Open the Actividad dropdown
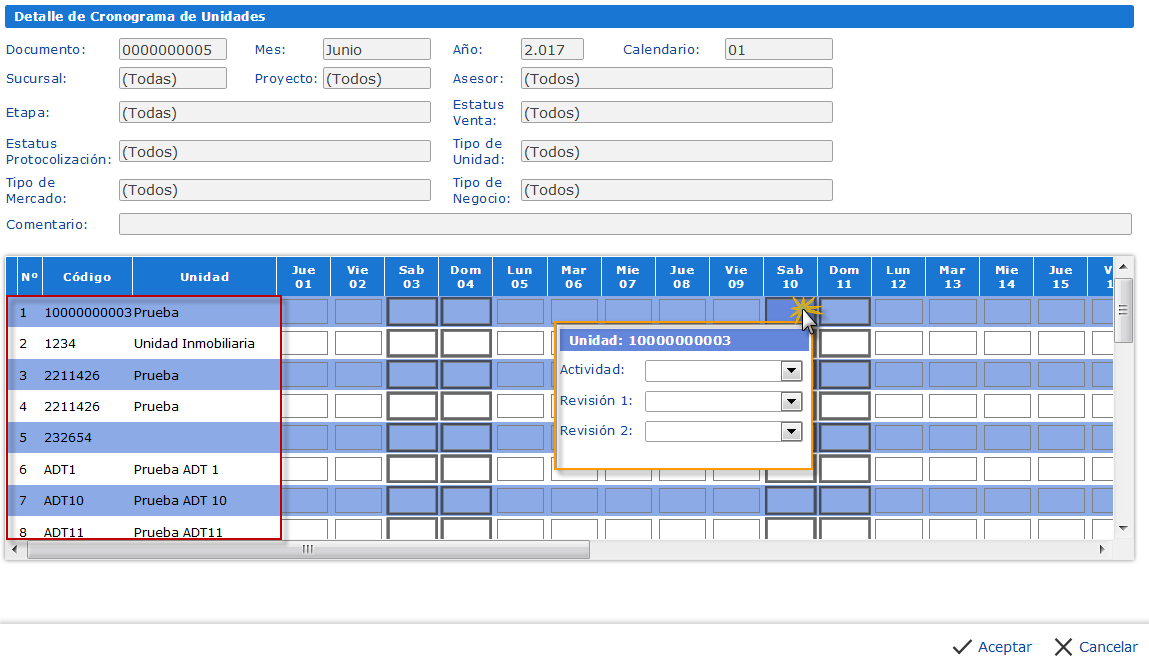This screenshot has height=669, width=1149. (x=791, y=371)
